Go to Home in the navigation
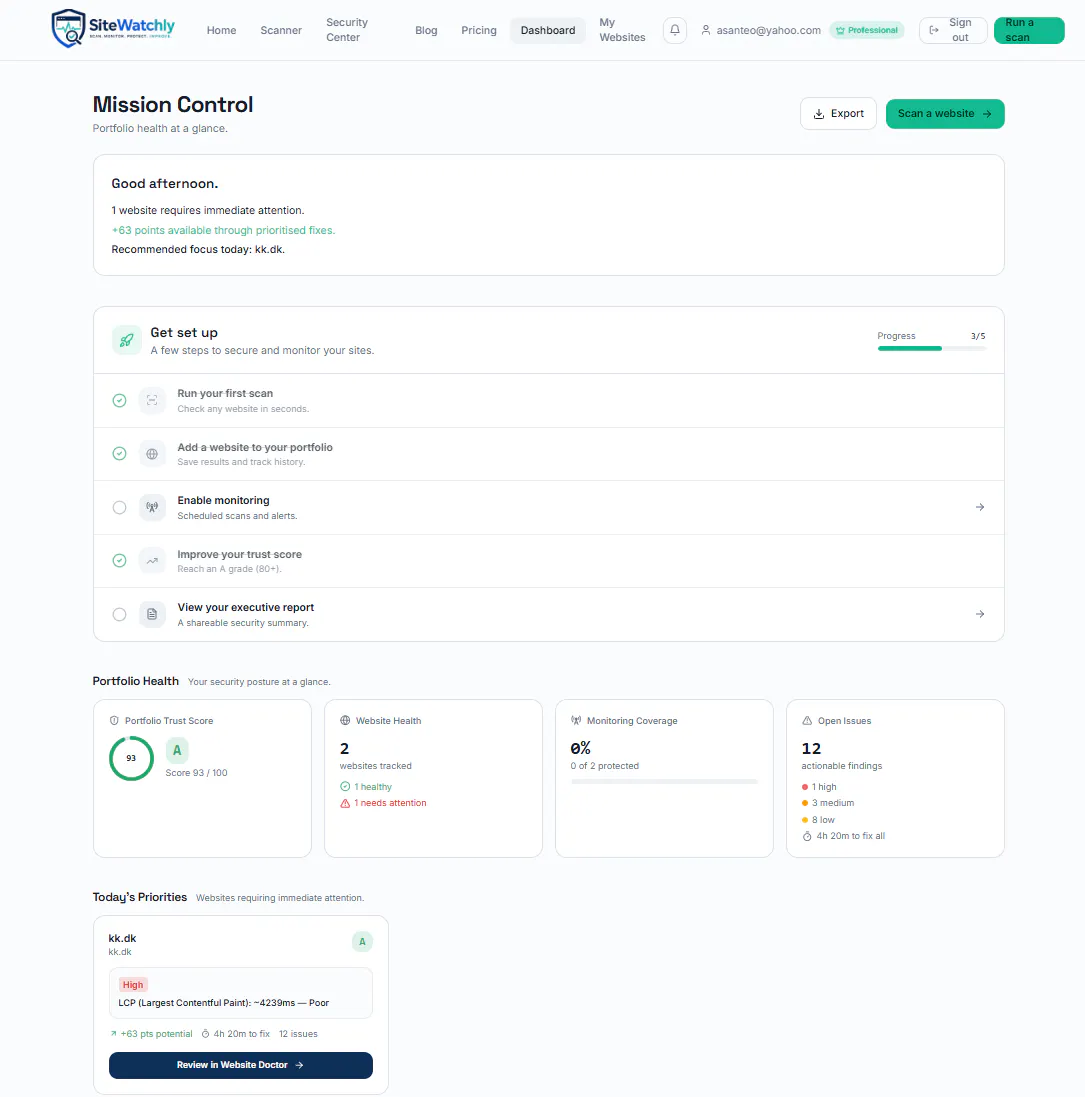 point(221,30)
